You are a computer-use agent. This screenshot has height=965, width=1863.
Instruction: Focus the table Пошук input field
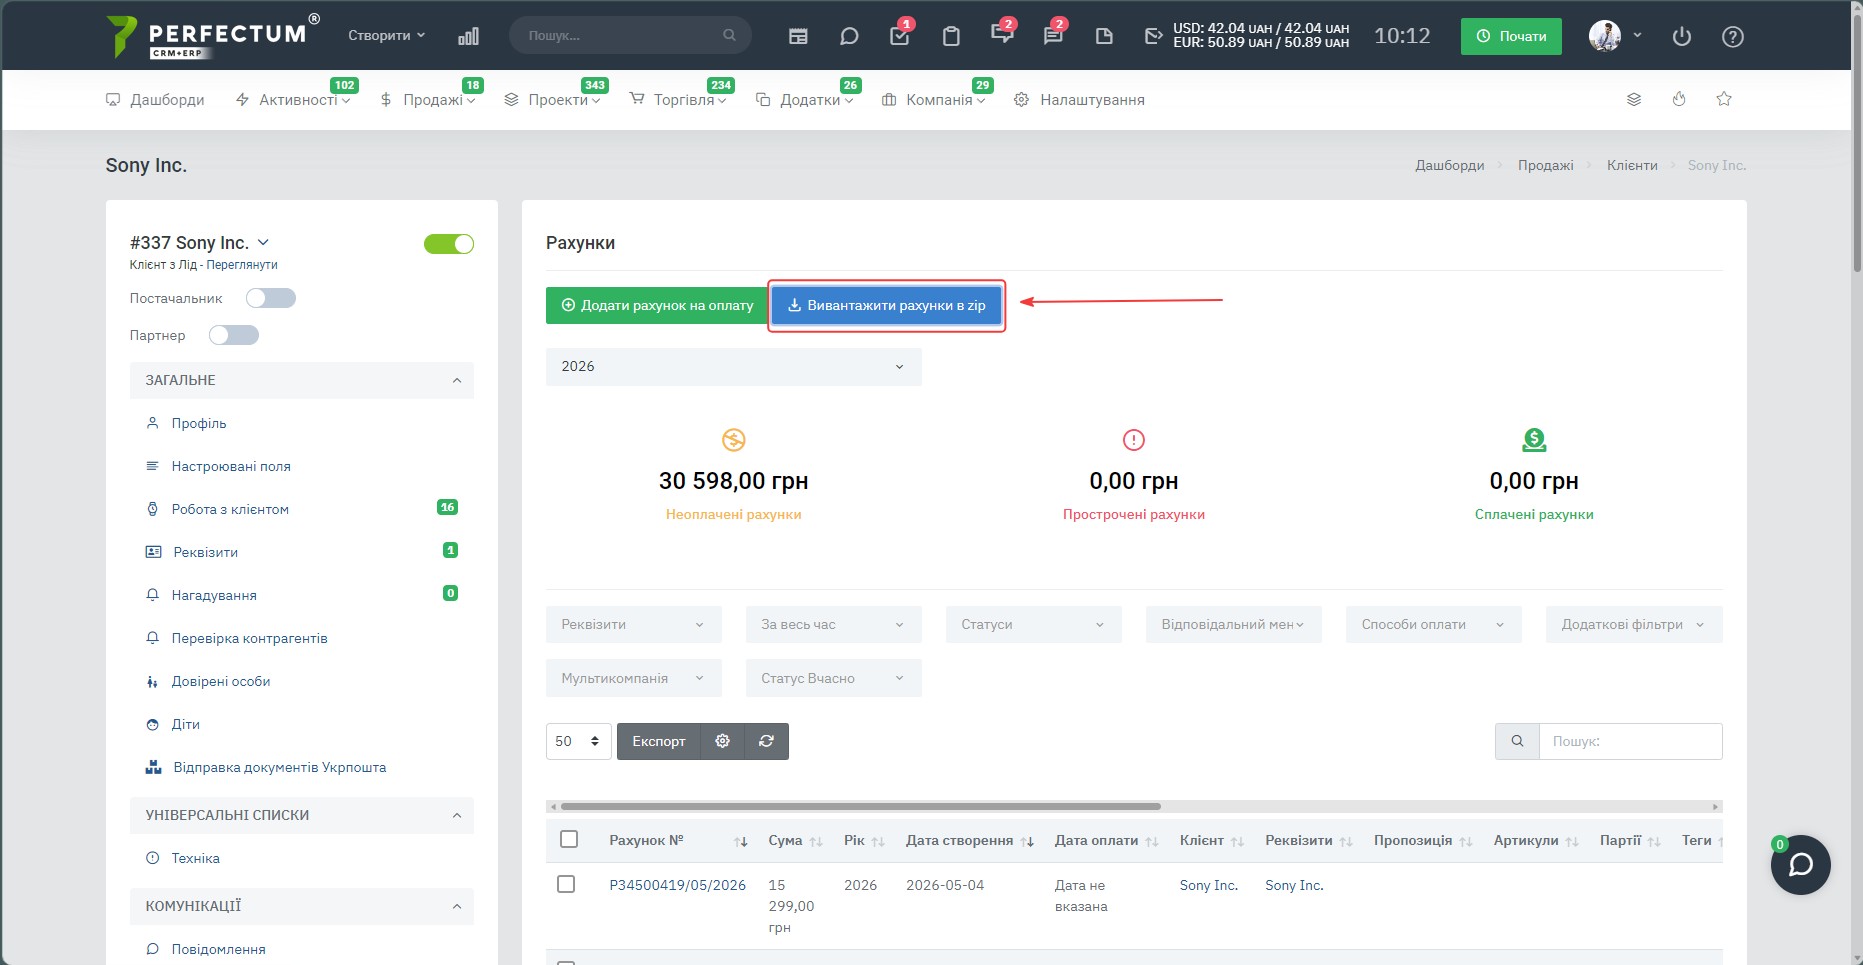click(1630, 741)
